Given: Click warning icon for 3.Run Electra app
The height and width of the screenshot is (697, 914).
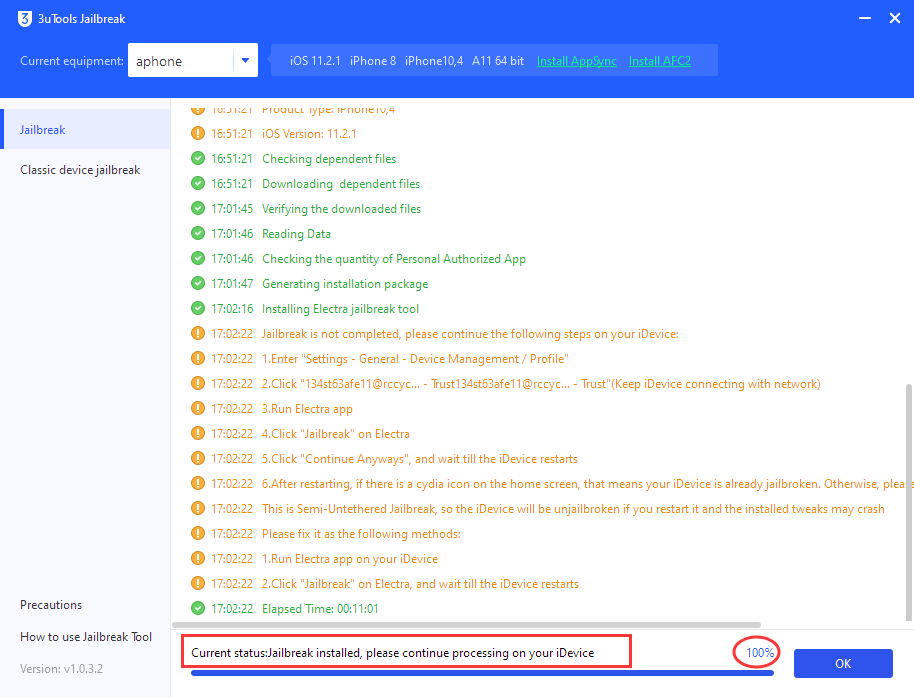Looking at the screenshot, I should pyautogui.click(x=198, y=409).
